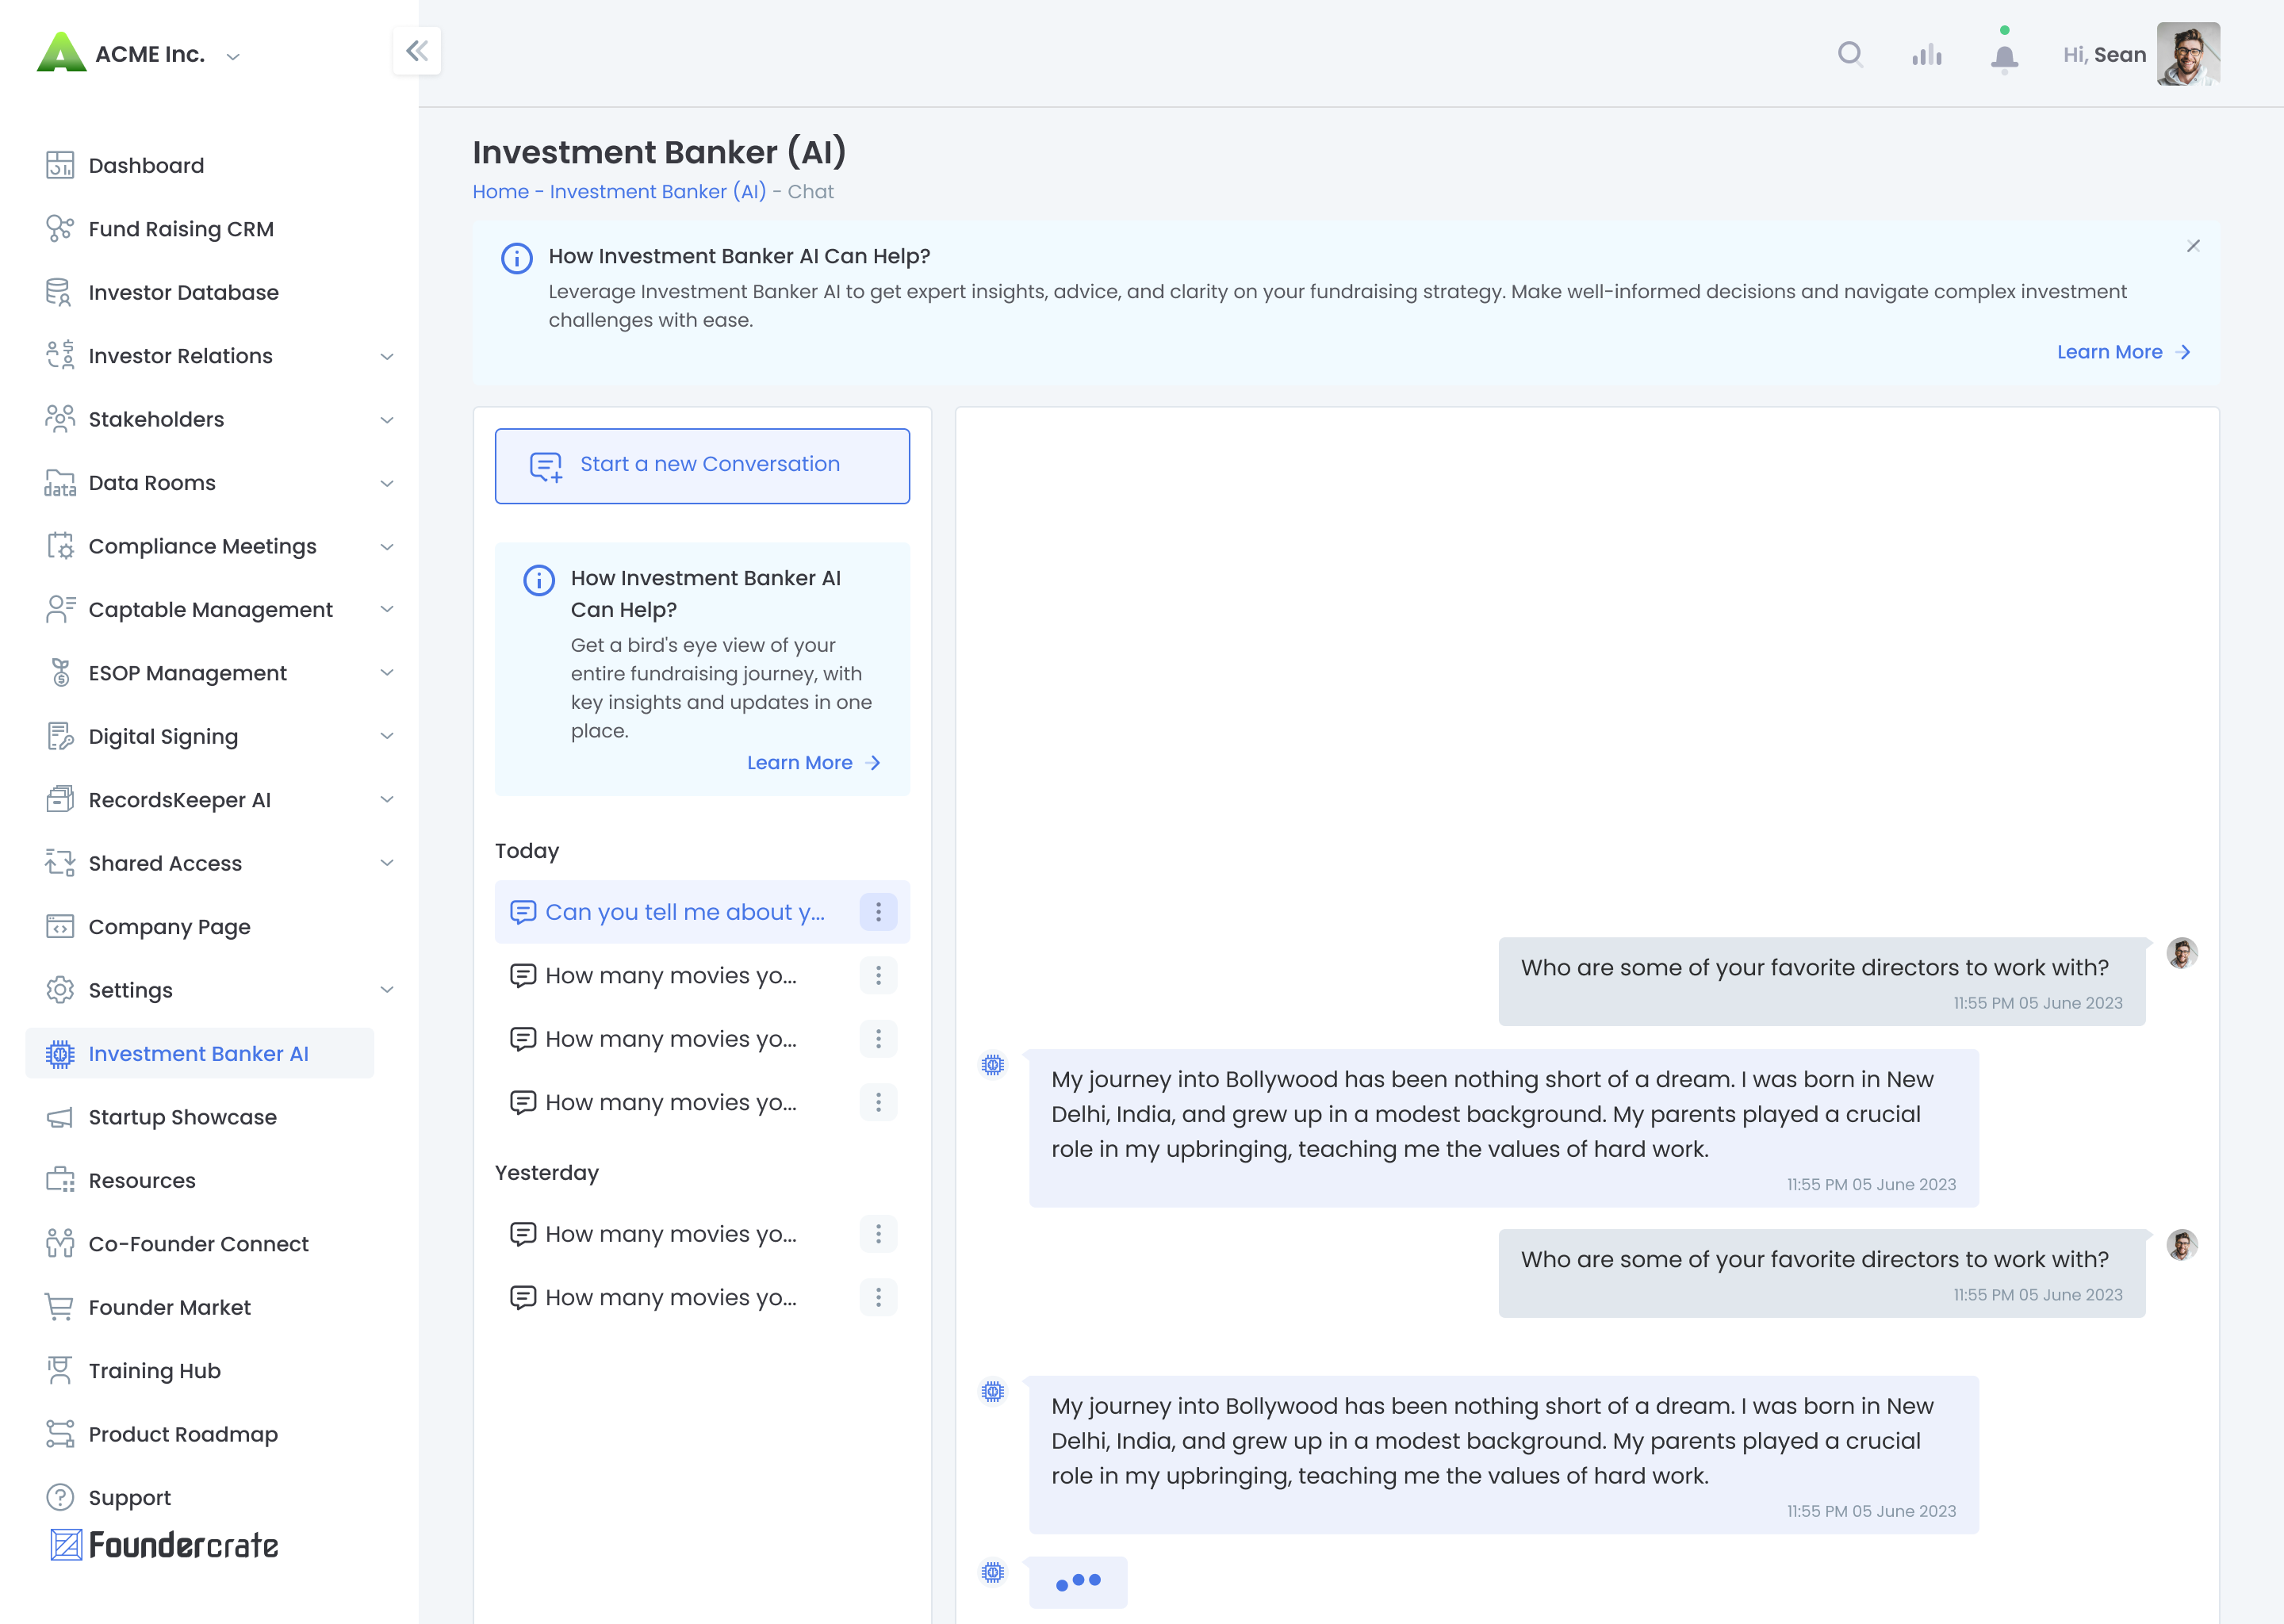Click the Founder Market sidebar icon

pos(58,1308)
